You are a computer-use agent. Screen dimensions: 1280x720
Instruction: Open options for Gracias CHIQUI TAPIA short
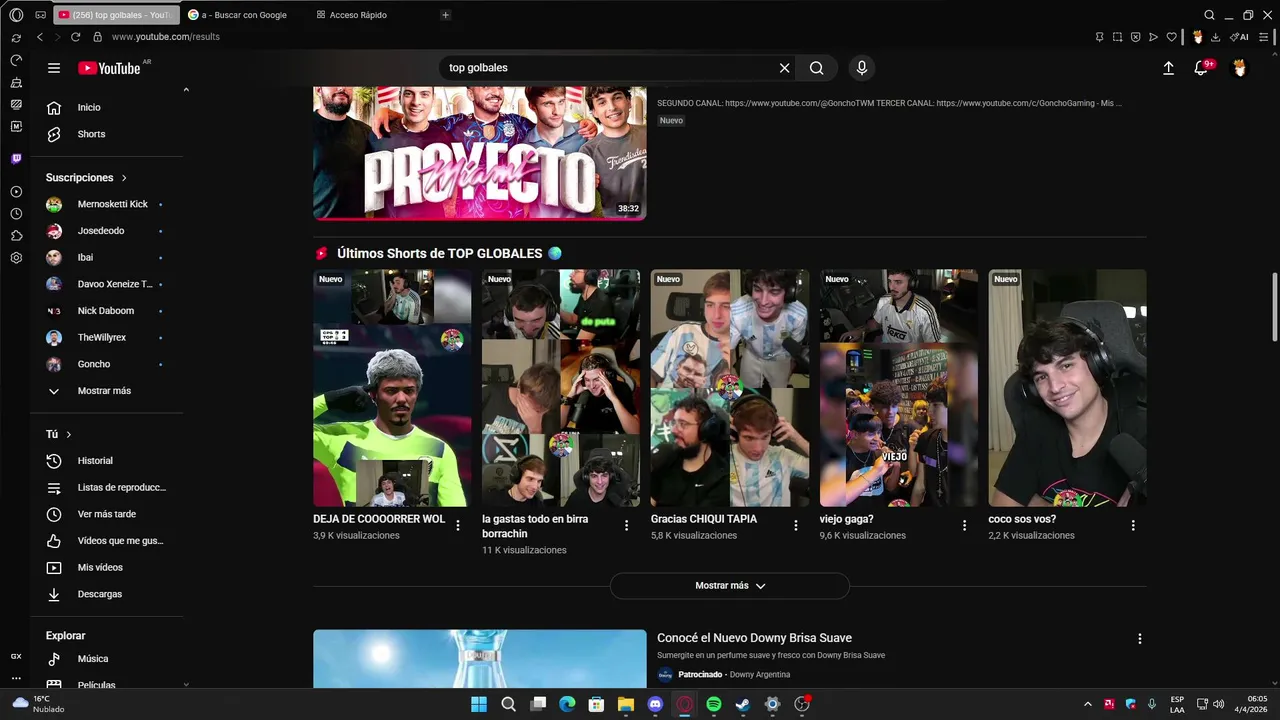[796, 525]
